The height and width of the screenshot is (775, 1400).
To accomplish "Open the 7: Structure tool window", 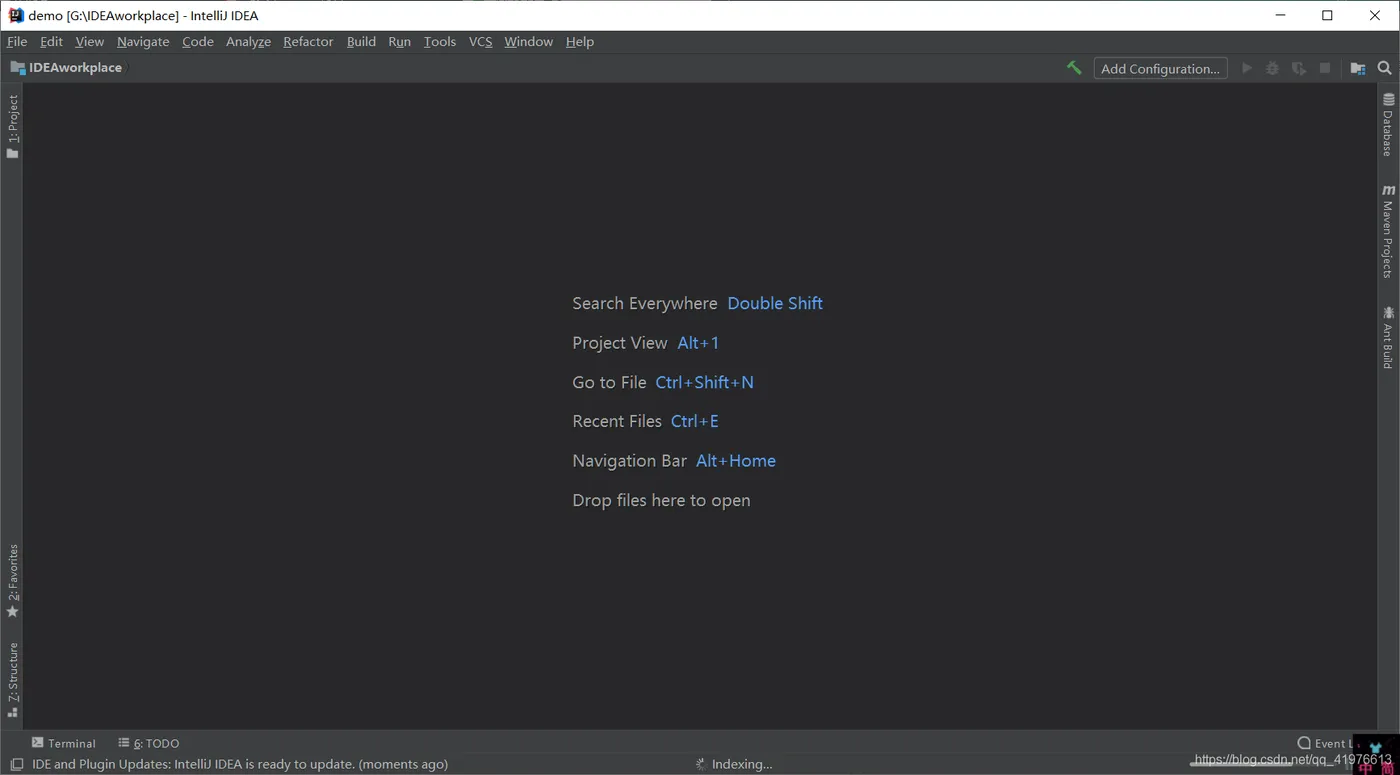I will point(13,680).
